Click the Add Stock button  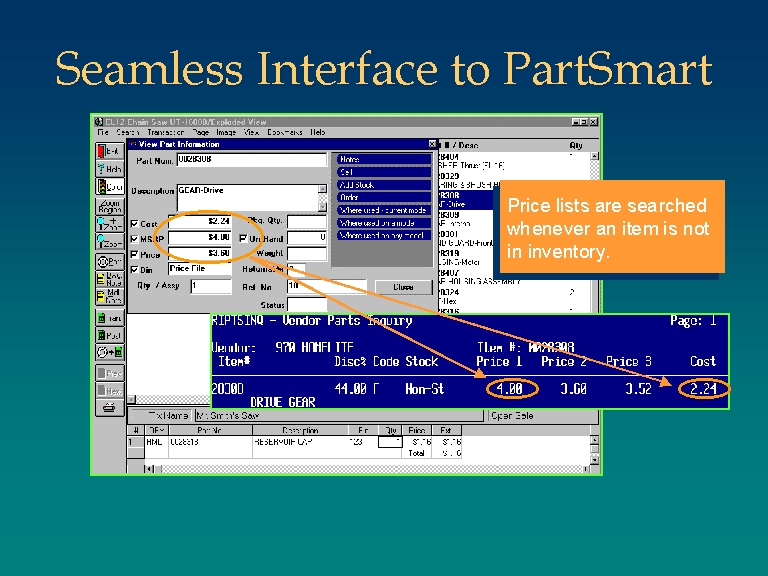(384, 185)
